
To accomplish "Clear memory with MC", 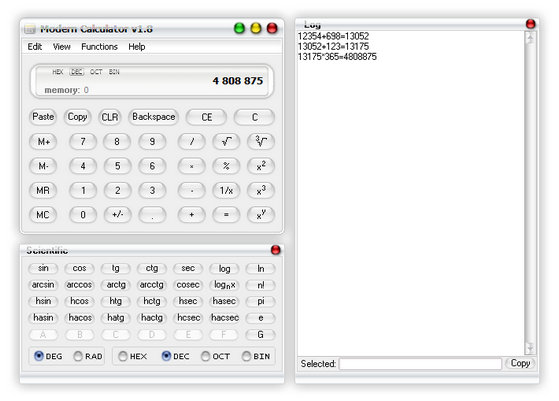I will pos(43,215).
